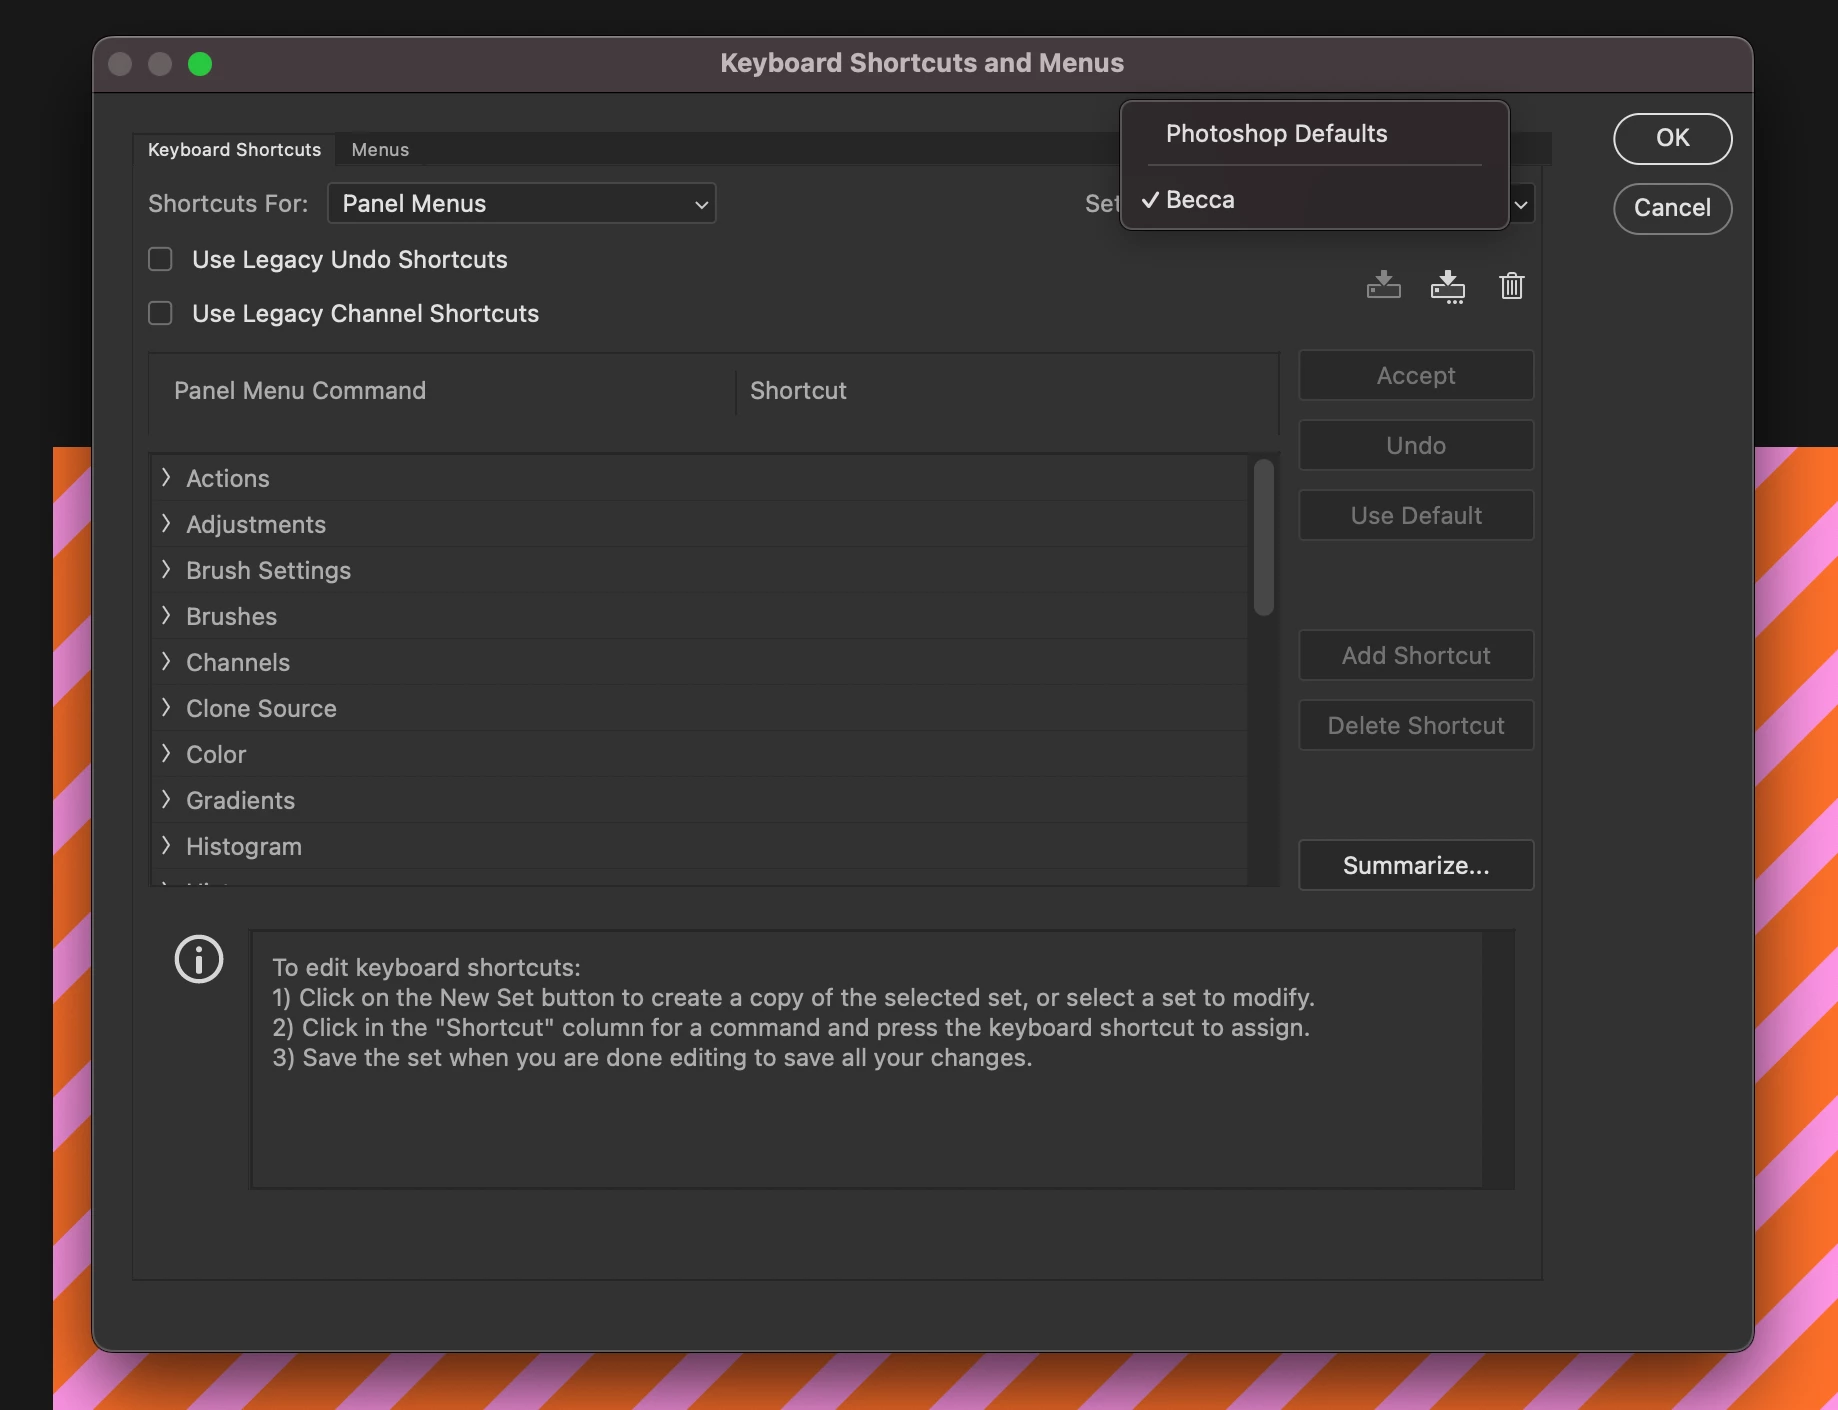Click the Set dropdown arrow
This screenshot has height=1410, width=1838.
point(1521,205)
